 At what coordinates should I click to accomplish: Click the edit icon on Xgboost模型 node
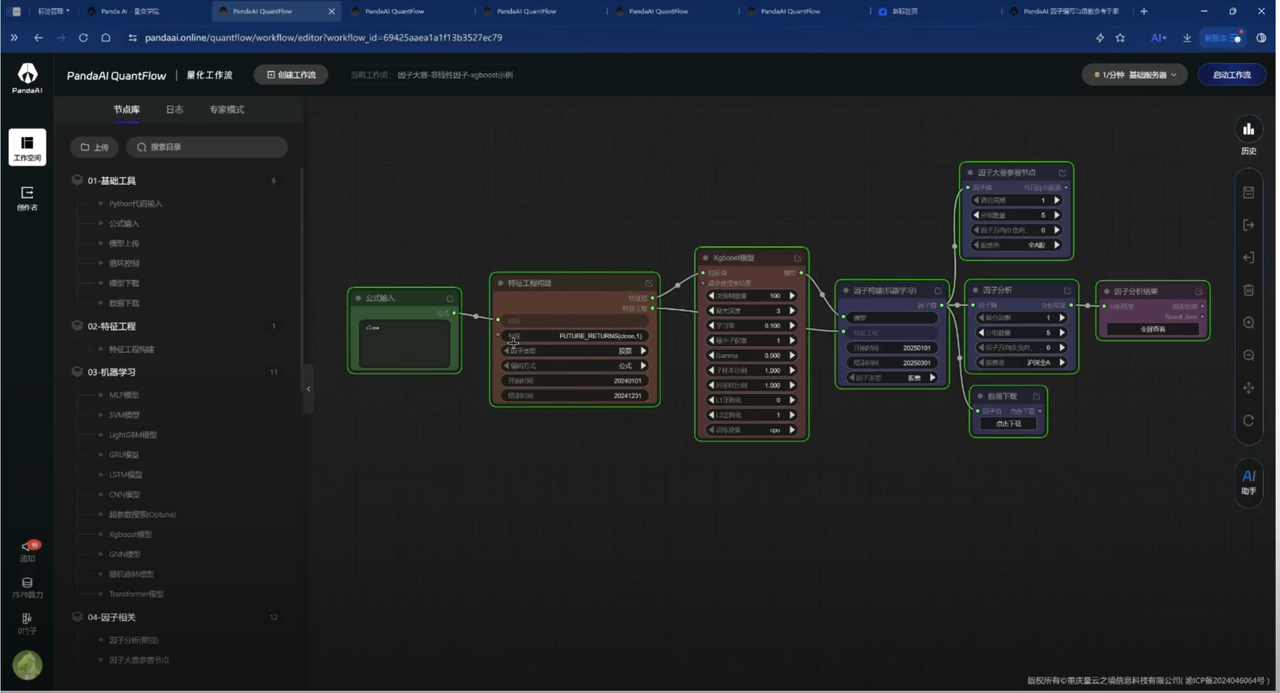pyautogui.click(x=797, y=258)
